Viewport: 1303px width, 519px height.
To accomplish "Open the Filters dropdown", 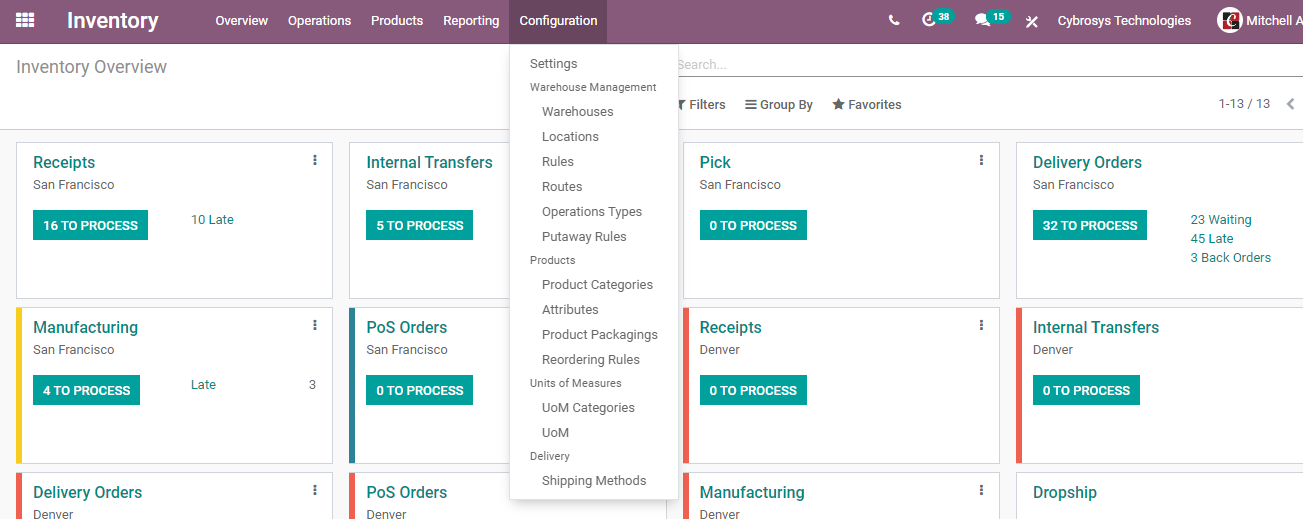I will [x=700, y=104].
